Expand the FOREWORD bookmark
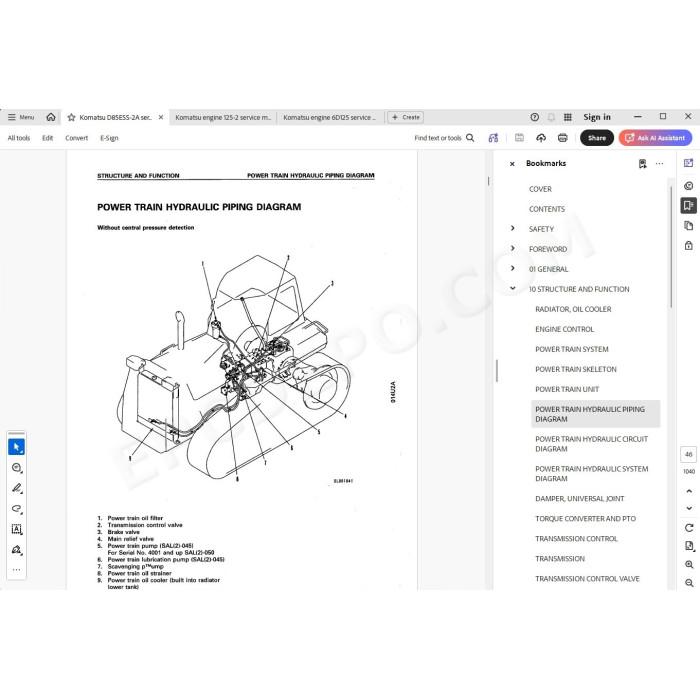700x700 pixels. pos(512,248)
